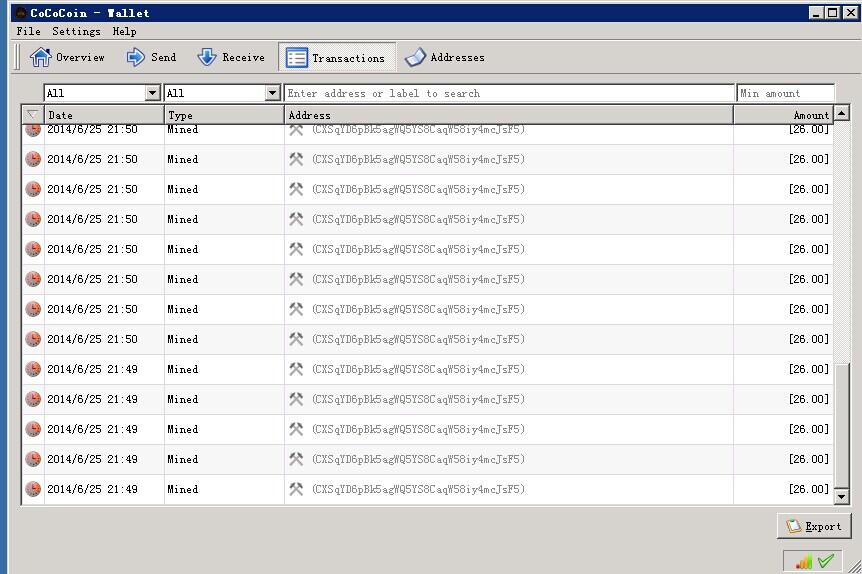Click the Transactions list icon
Image resolution: width=862 pixels, height=574 pixels.
click(297, 58)
